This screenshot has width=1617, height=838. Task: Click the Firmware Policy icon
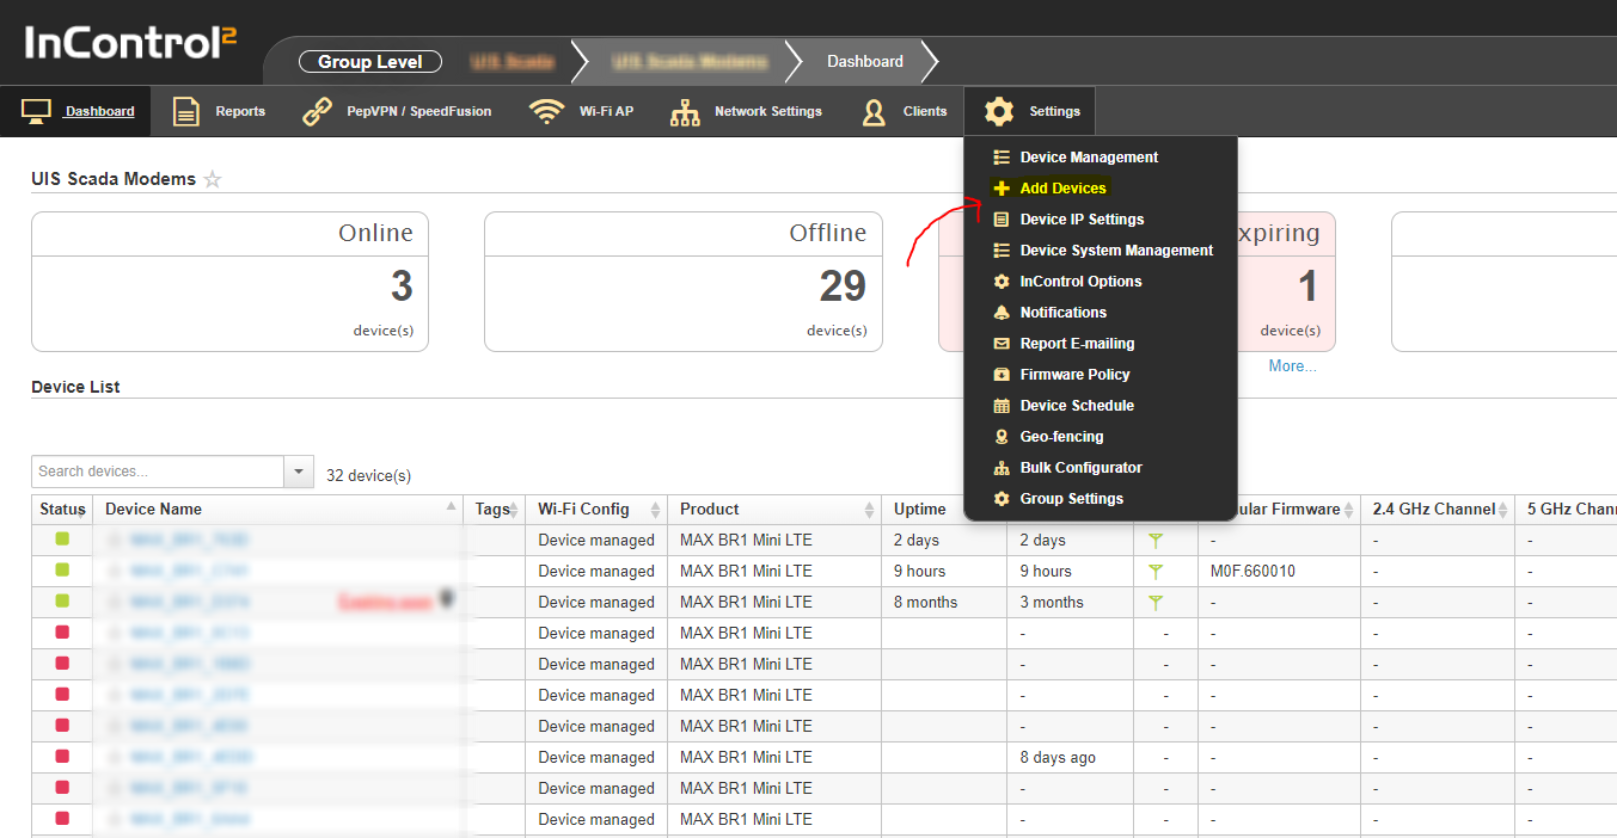[1001, 374]
